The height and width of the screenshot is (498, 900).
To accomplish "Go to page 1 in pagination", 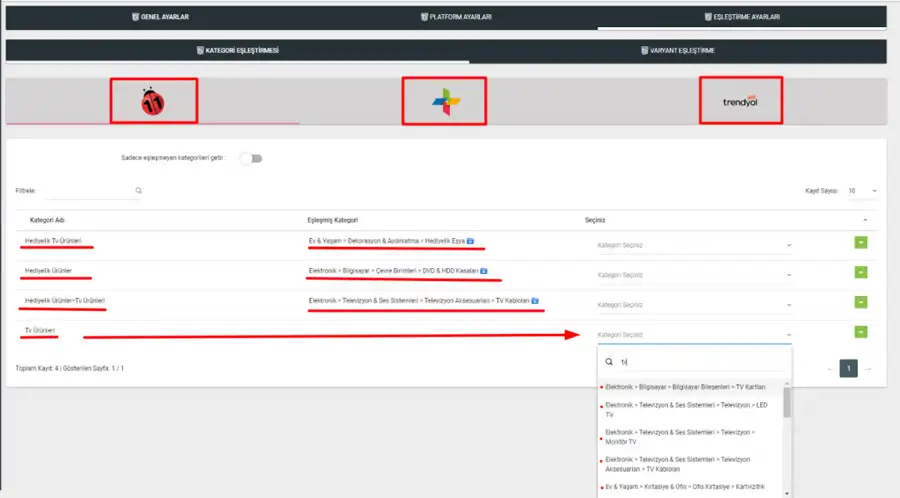I will point(848,368).
